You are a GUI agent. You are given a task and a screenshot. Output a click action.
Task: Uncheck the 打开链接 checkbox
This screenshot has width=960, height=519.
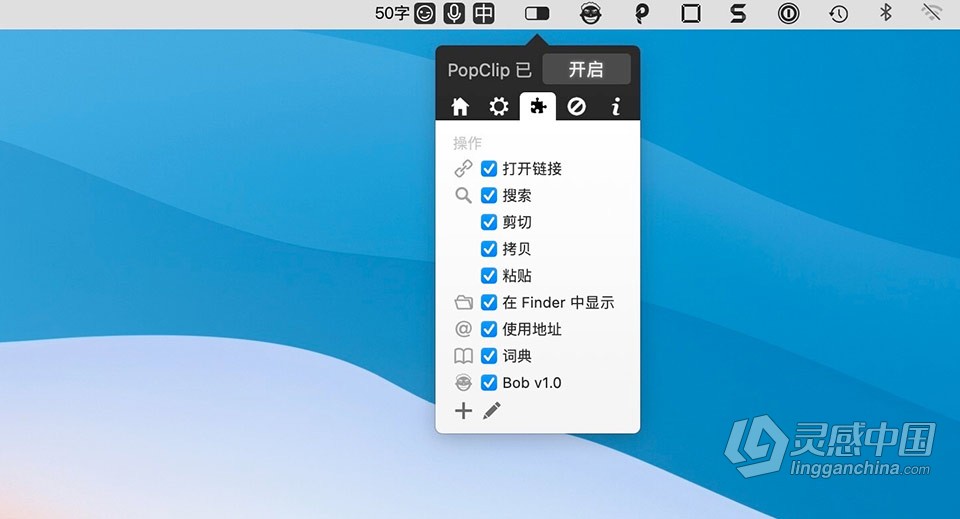click(x=489, y=168)
